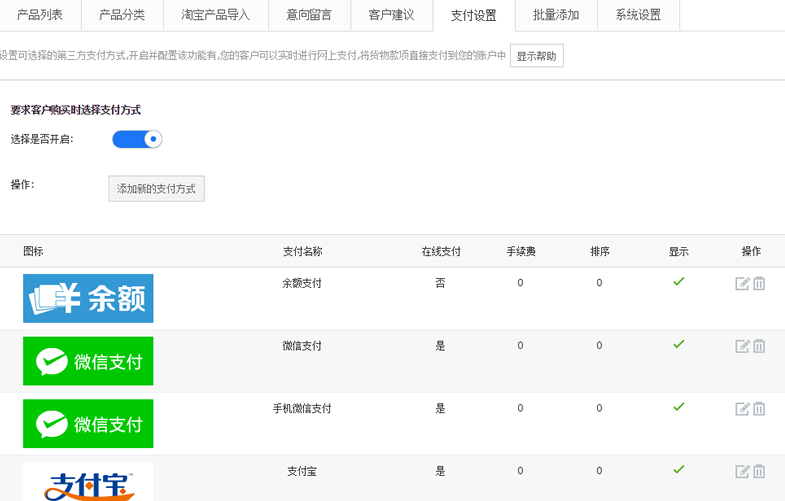
Task: Click the 微信支付 logo in the 微信支付 row
Action: pyautogui.click(x=88, y=361)
